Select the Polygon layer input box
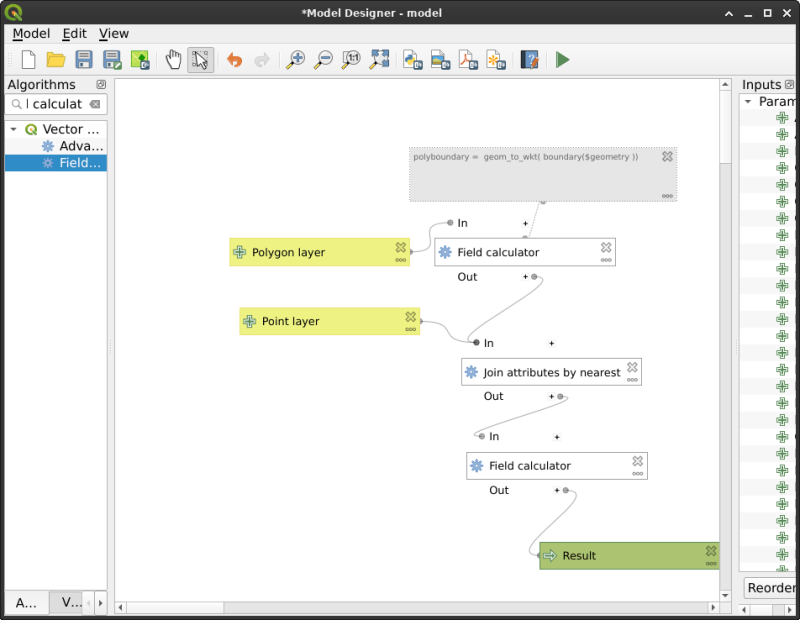The height and width of the screenshot is (620, 800). click(x=319, y=252)
